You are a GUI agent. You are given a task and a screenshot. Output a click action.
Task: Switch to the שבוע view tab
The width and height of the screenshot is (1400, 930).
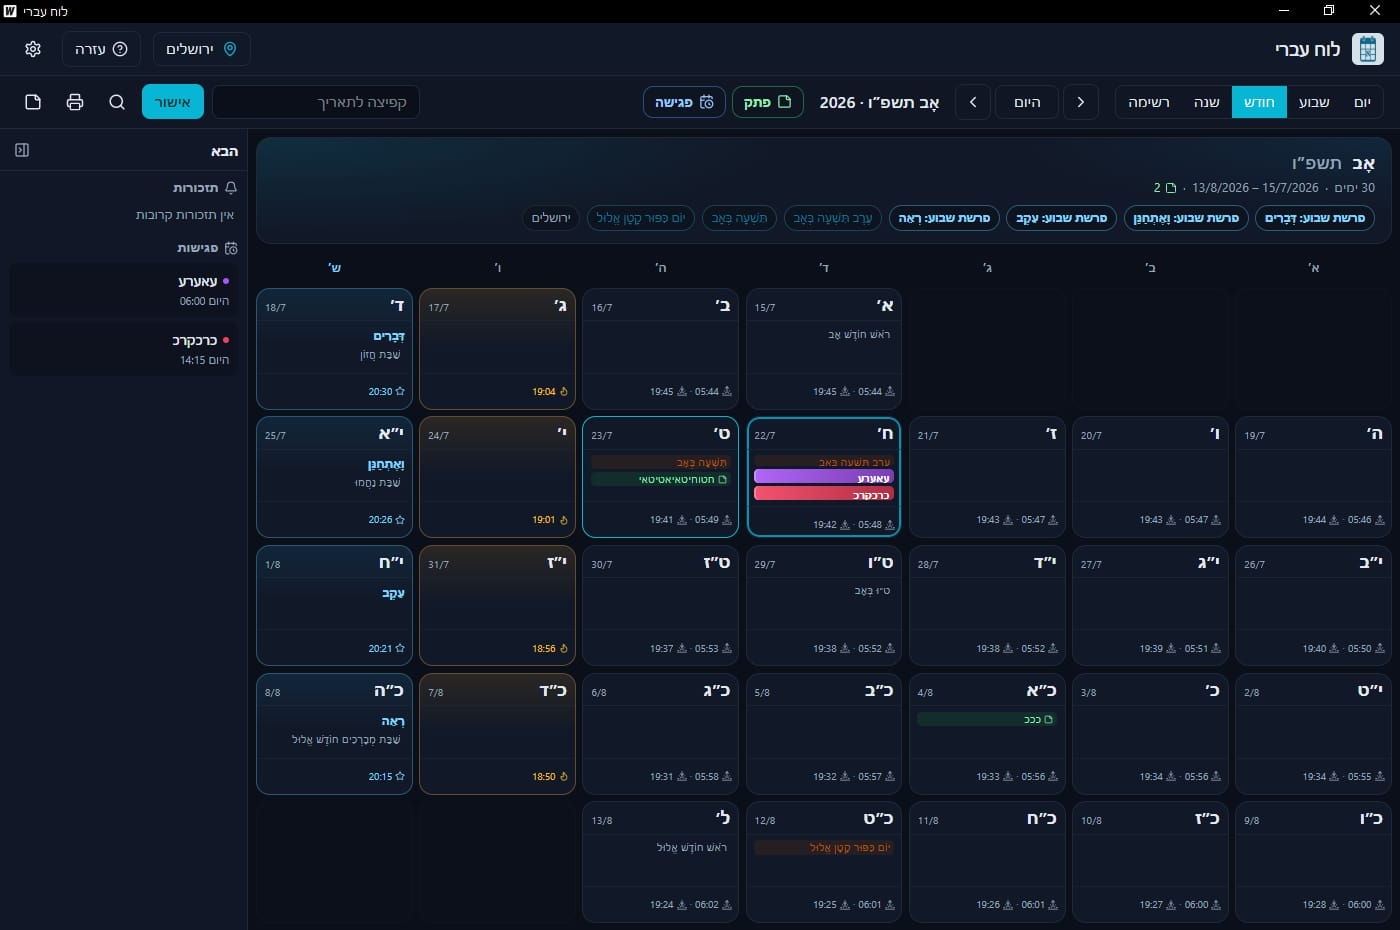(x=1314, y=102)
